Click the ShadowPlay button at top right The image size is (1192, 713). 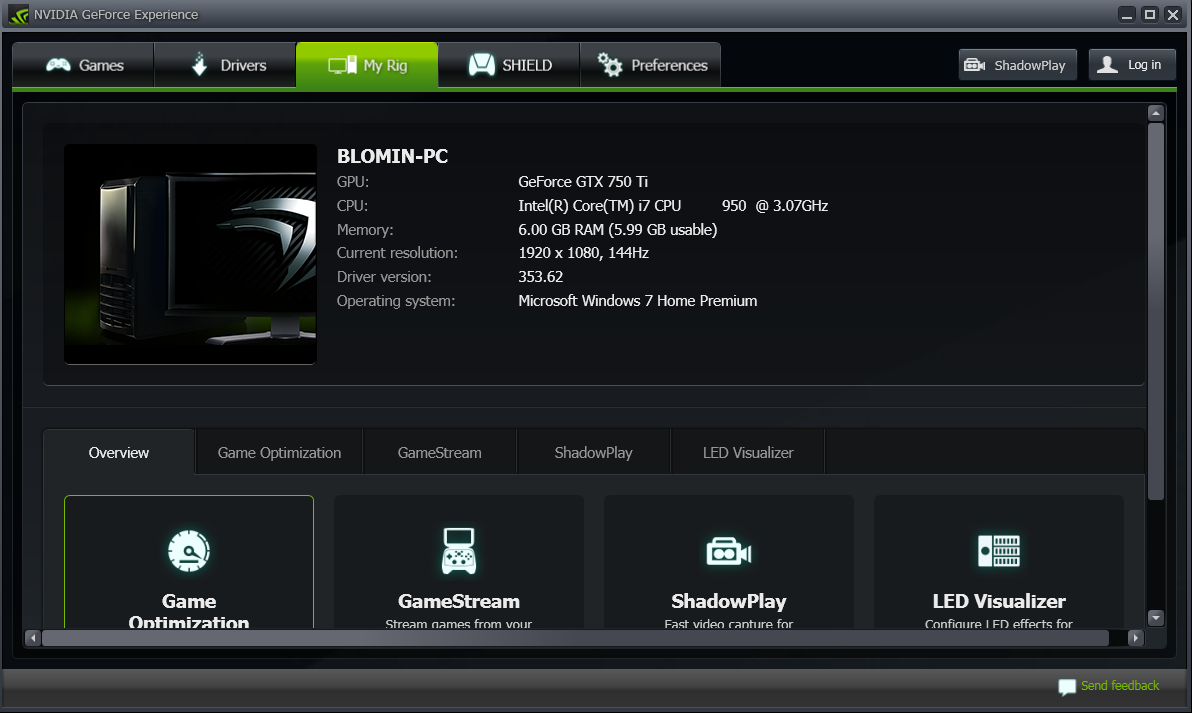1017,65
